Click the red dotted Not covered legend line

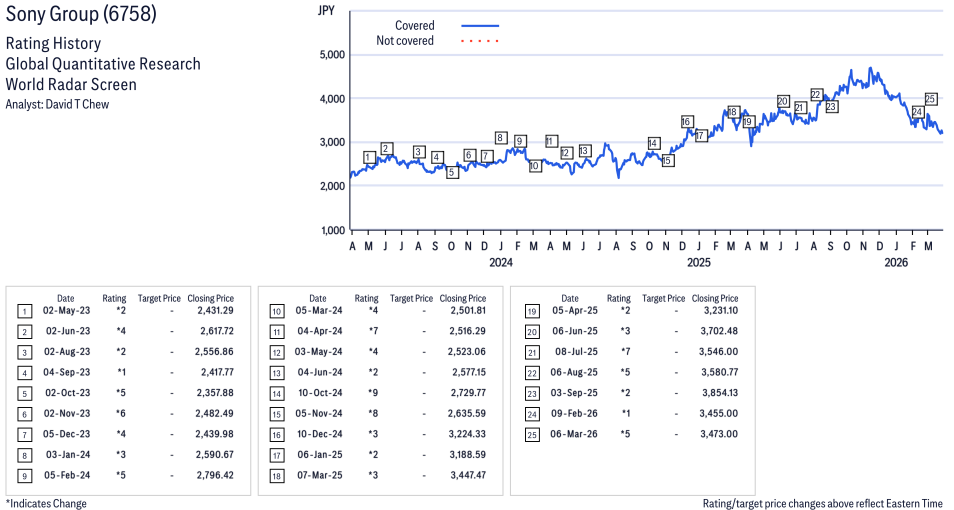click(480, 41)
